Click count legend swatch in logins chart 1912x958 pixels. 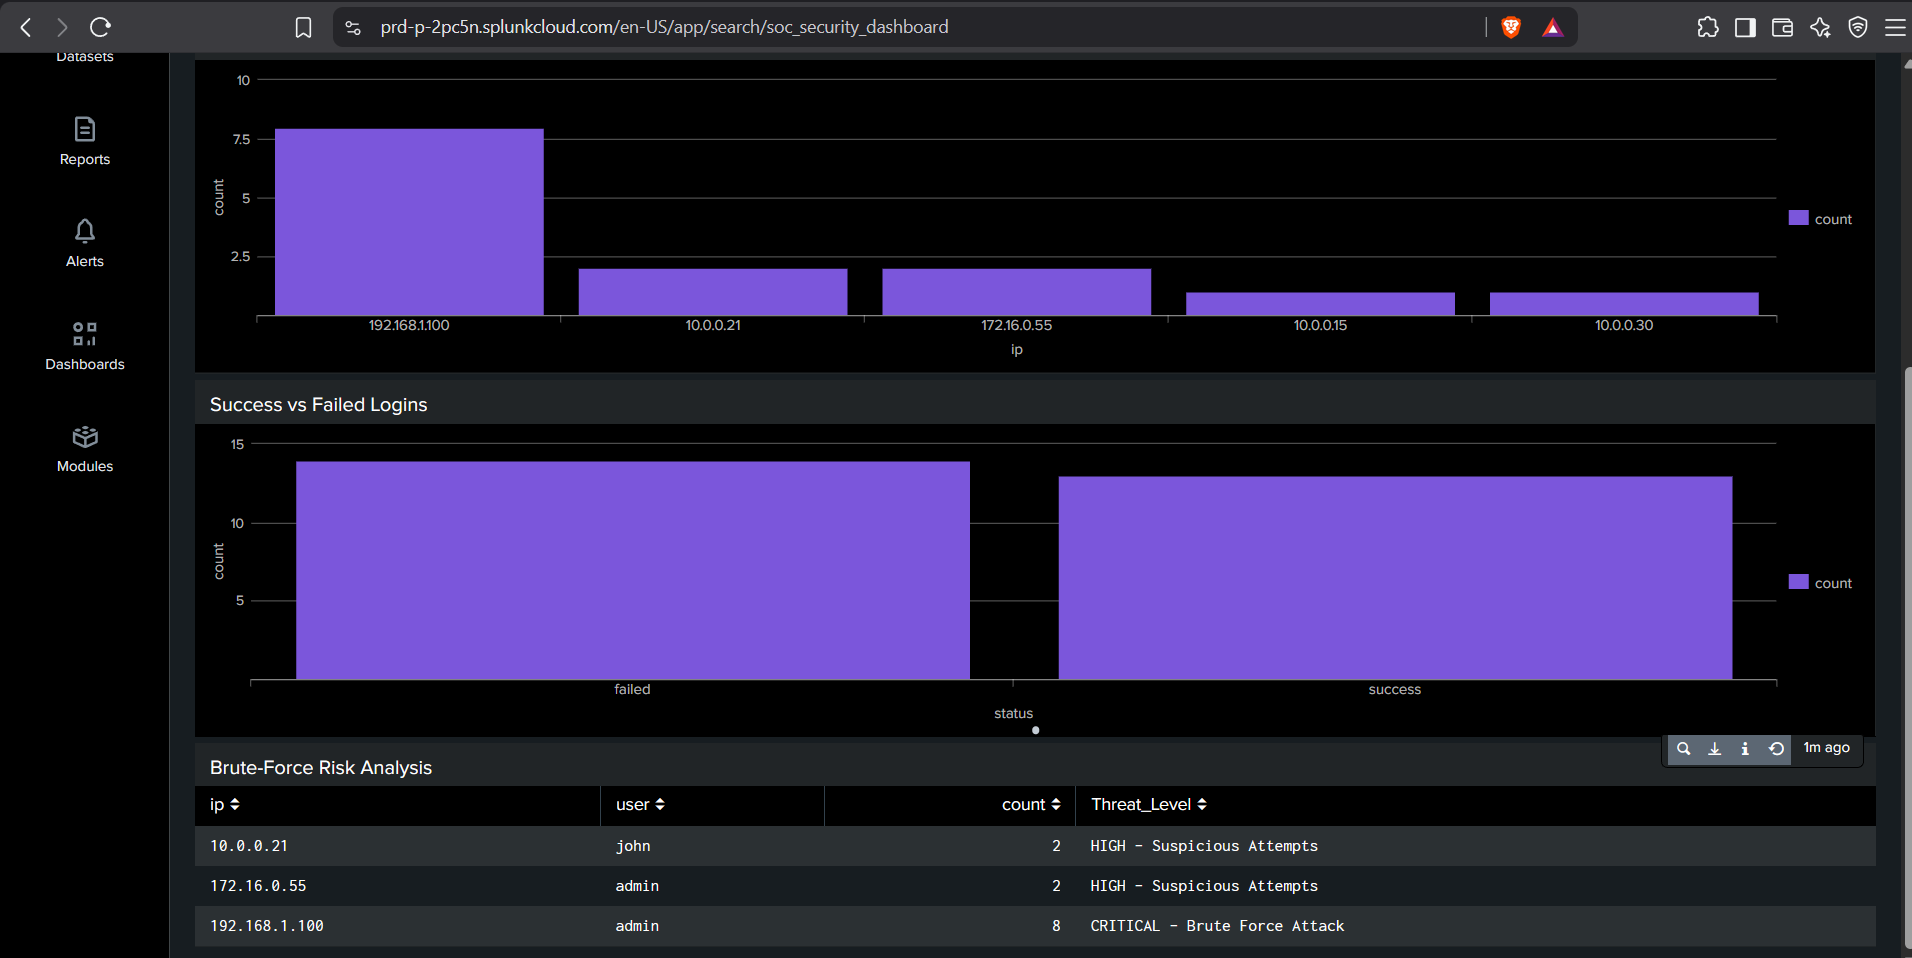point(1798,582)
